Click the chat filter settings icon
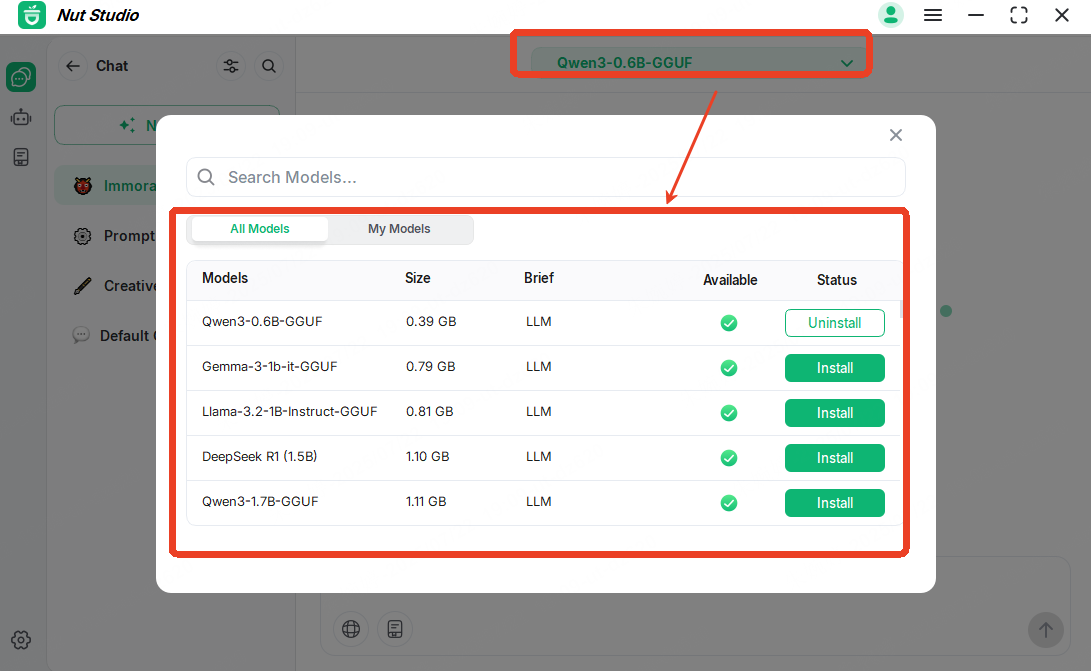Screen dimensions: 1091x671 [x=231, y=66]
